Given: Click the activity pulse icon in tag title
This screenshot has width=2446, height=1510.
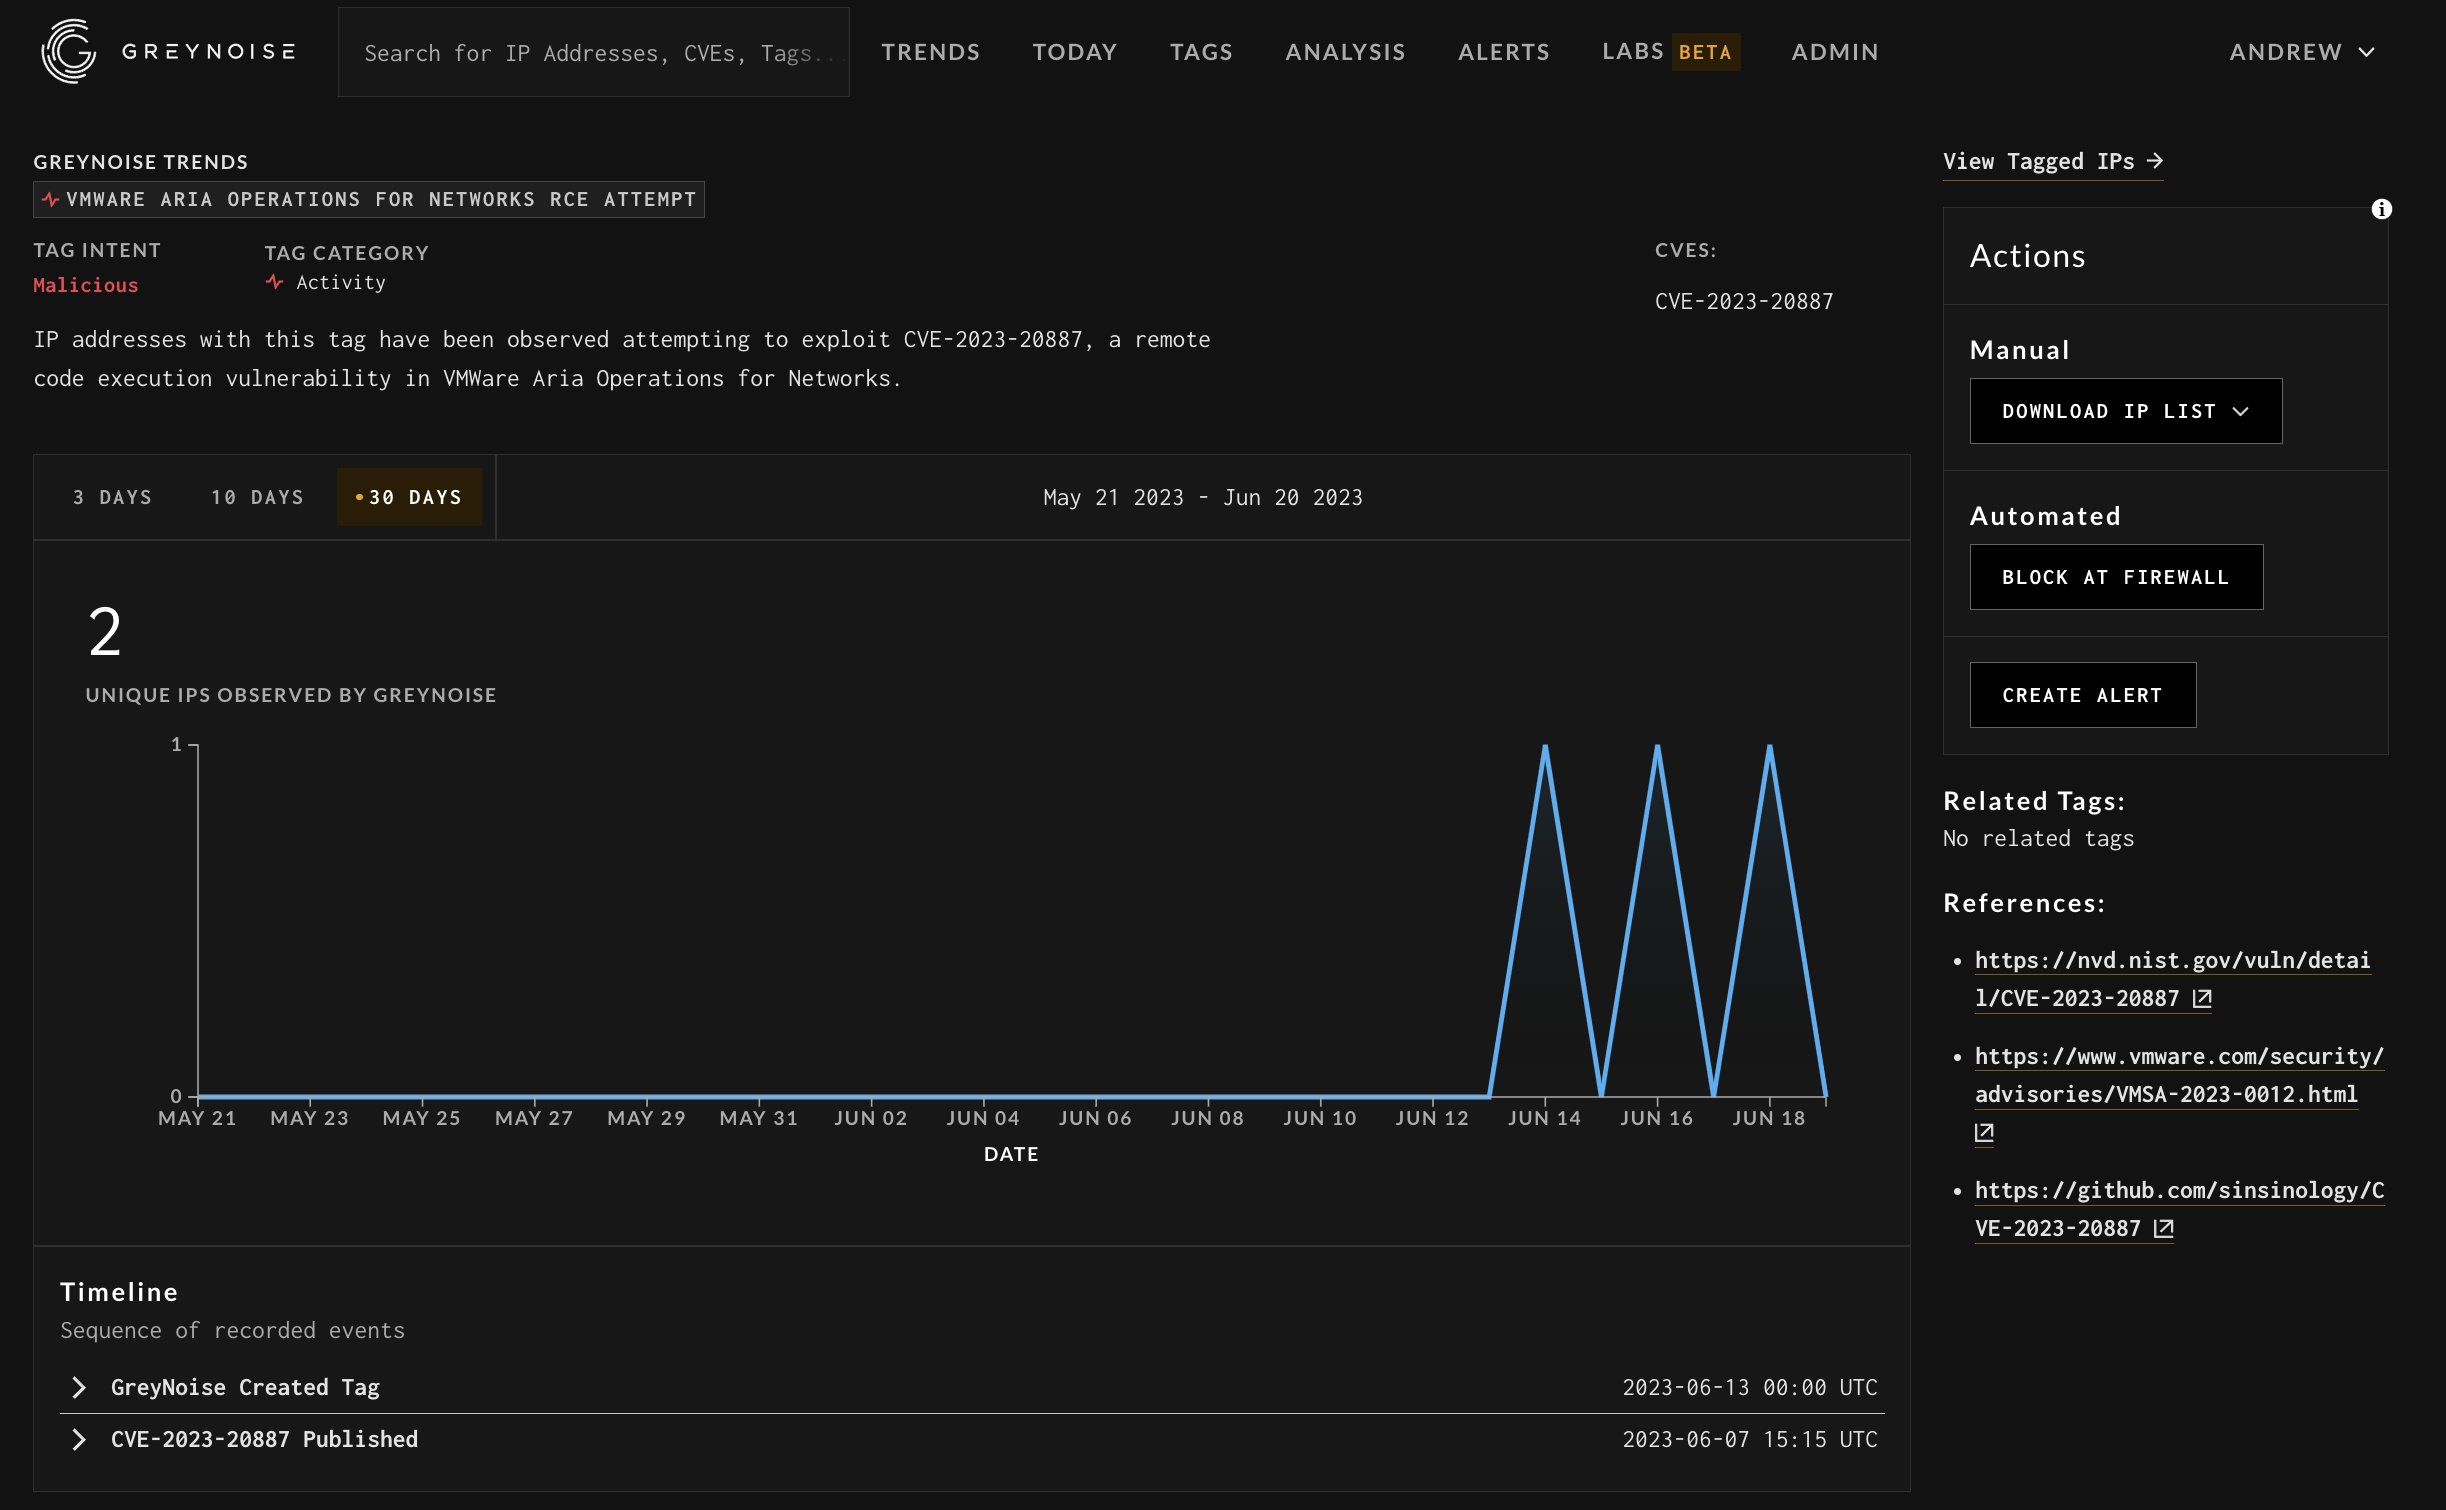Looking at the screenshot, I should point(51,200).
